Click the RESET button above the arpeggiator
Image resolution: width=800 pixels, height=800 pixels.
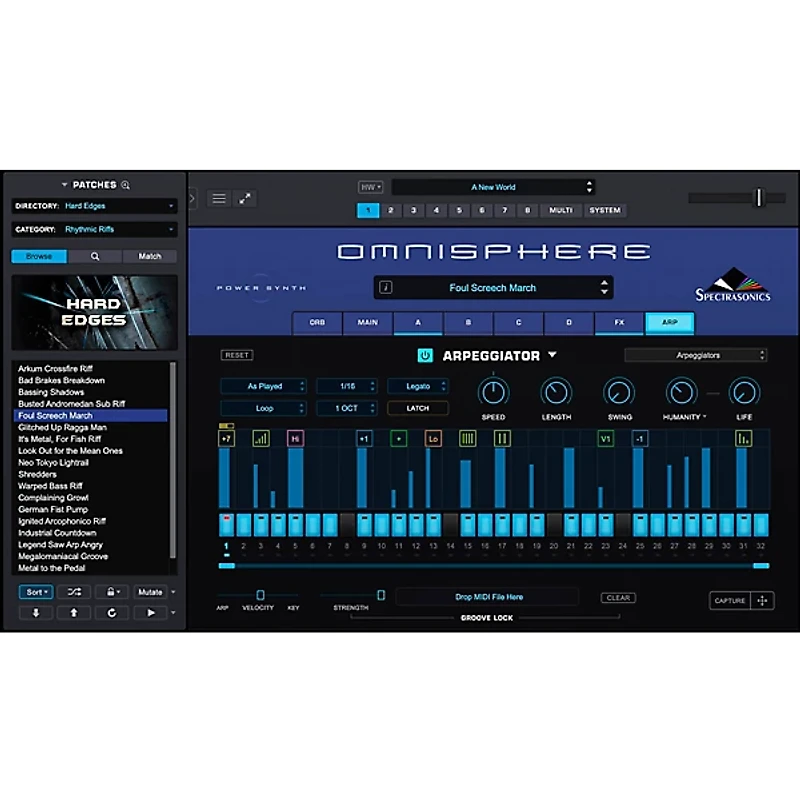(x=237, y=354)
